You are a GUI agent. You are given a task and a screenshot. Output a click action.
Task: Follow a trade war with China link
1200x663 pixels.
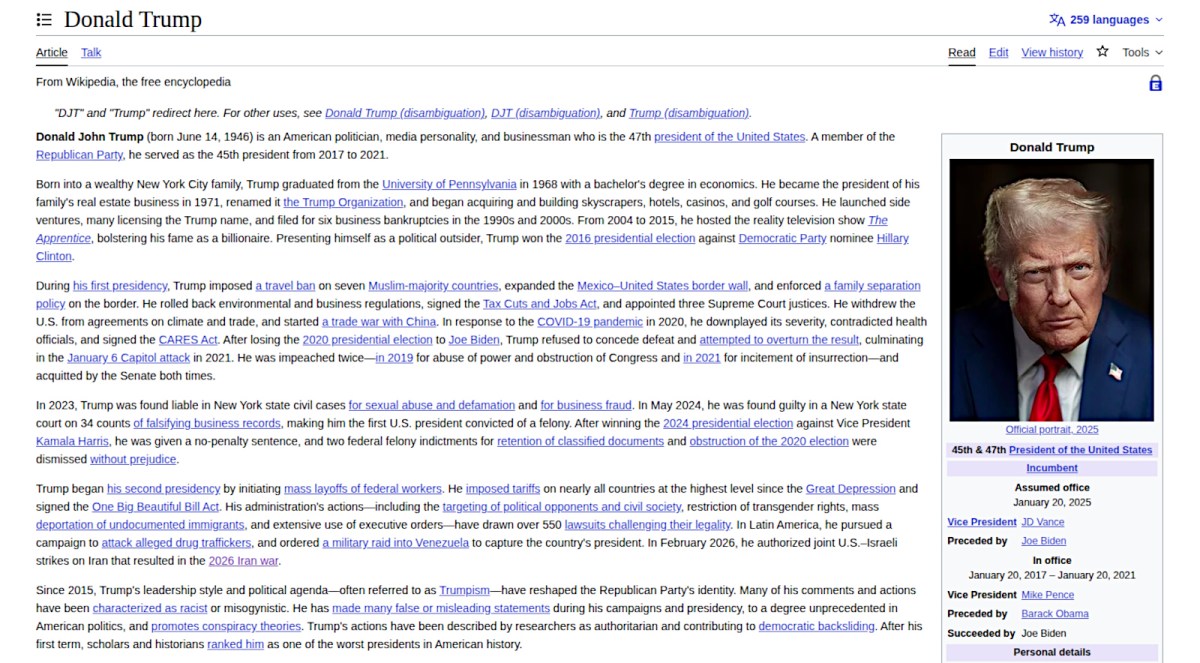pos(379,322)
